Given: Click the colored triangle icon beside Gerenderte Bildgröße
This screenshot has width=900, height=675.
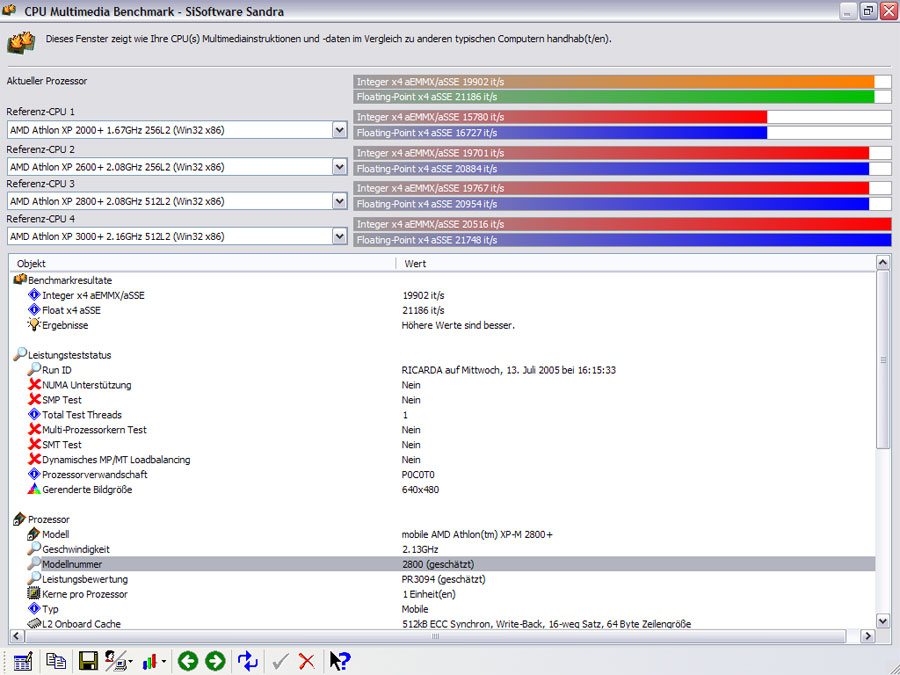Looking at the screenshot, I should pos(34,489).
